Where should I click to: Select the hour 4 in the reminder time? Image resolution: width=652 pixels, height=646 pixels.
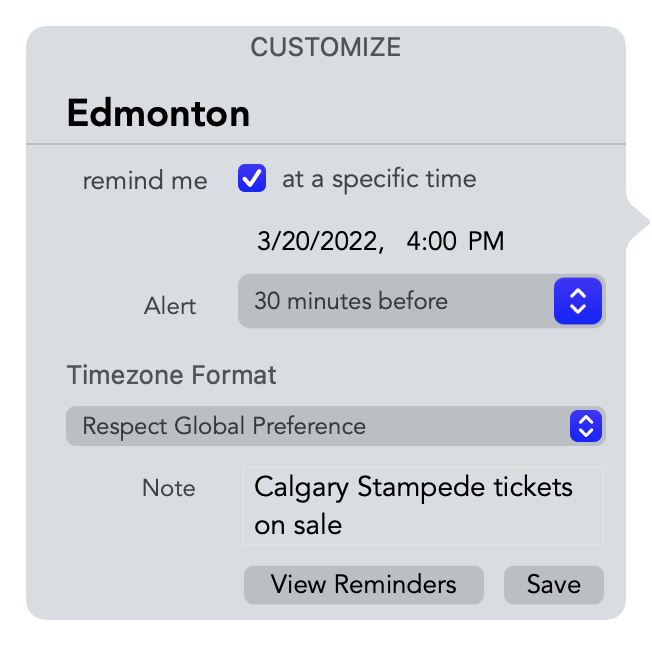click(414, 241)
